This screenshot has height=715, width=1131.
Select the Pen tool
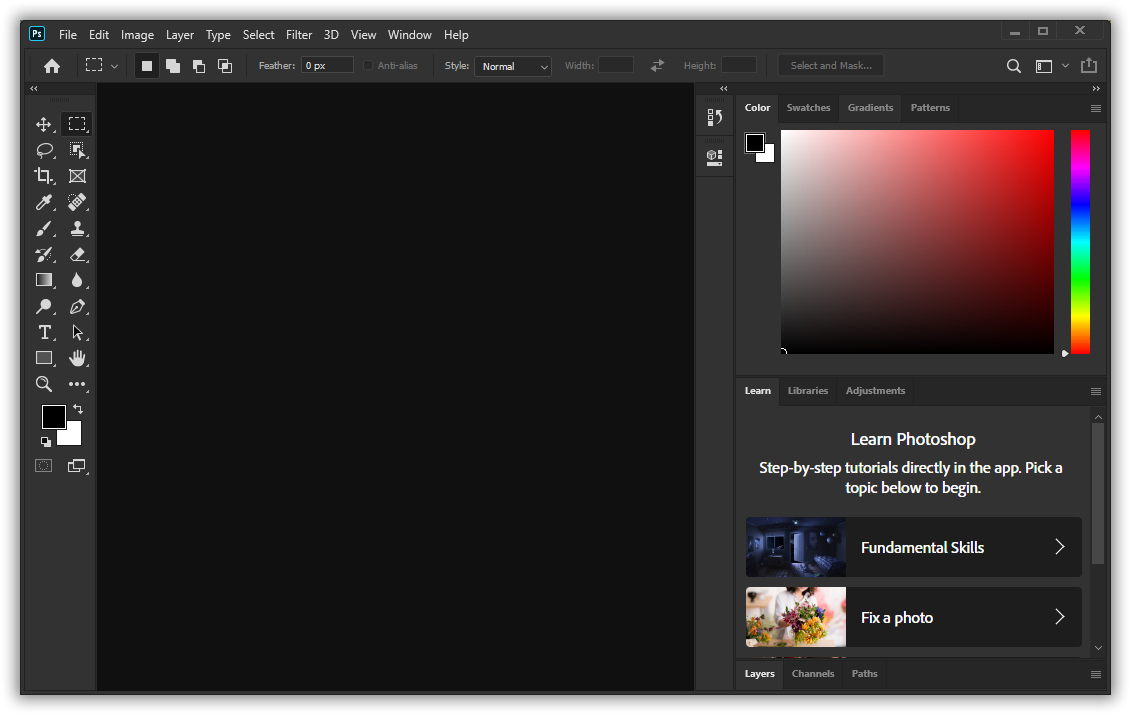point(77,307)
